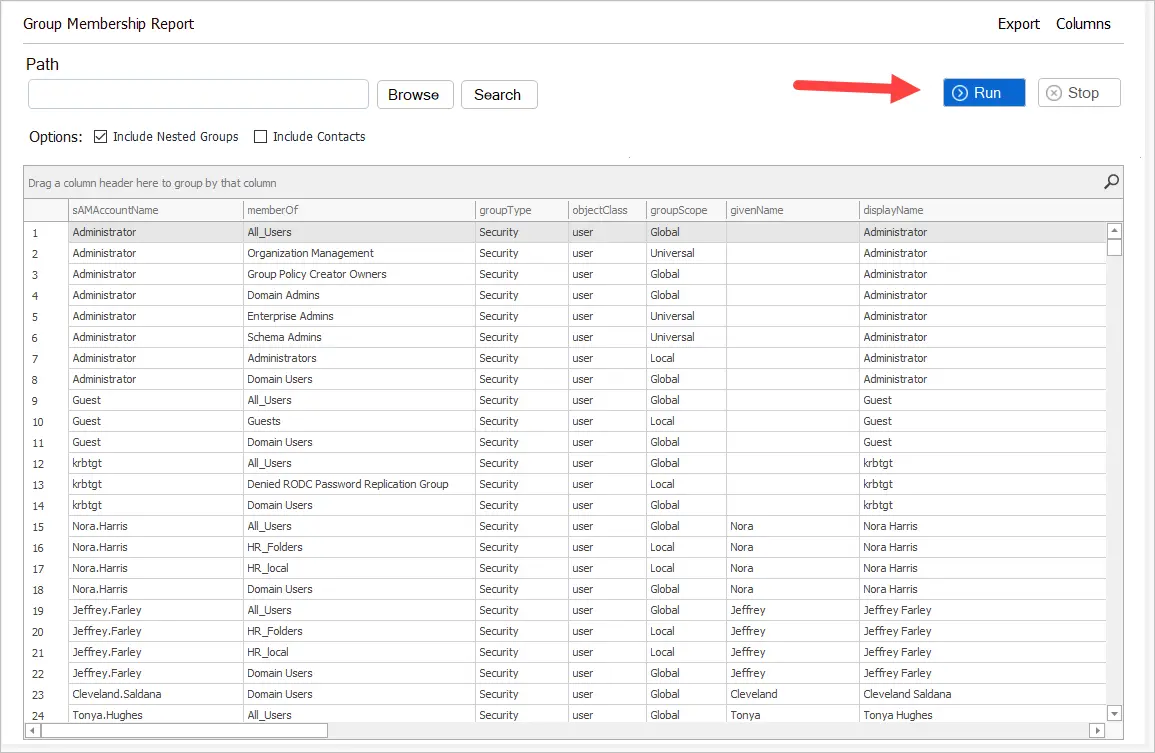Sort by displayName column header
Screen dimensions: 1155x753
click(x=983, y=210)
